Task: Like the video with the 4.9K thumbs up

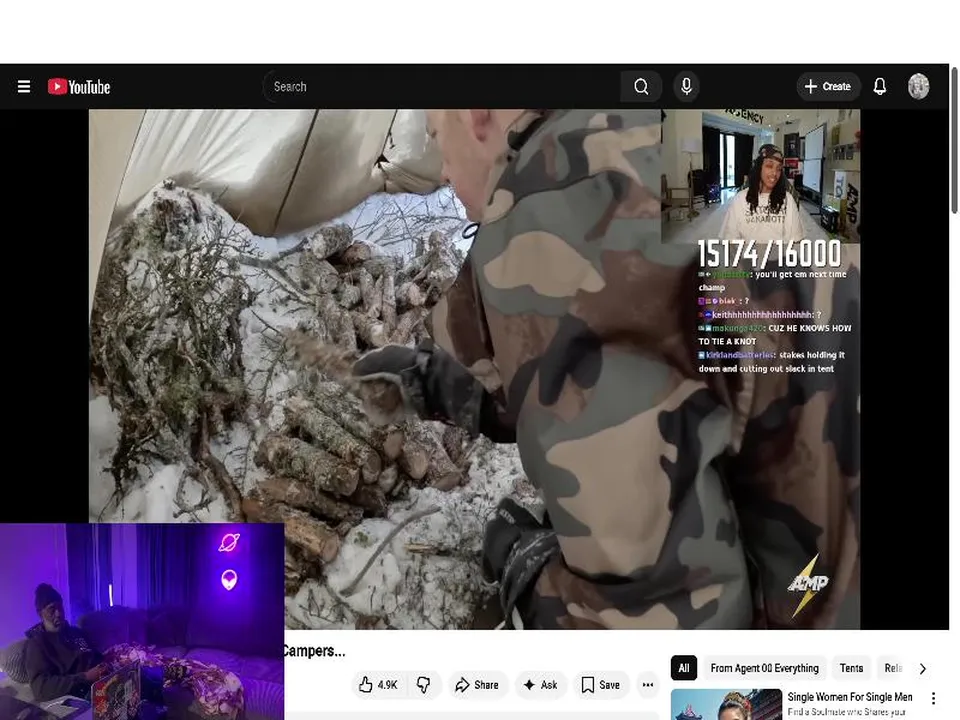Action: (378, 684)
